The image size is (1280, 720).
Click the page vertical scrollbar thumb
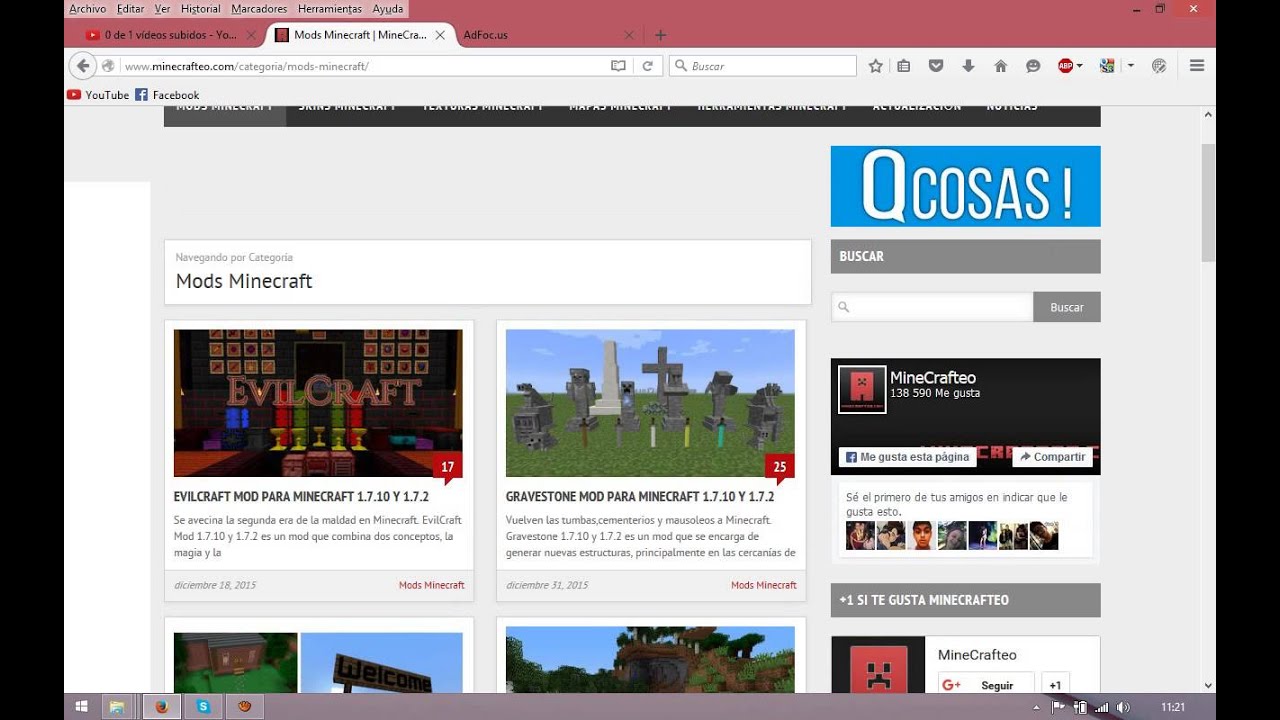pos(1208,203)
